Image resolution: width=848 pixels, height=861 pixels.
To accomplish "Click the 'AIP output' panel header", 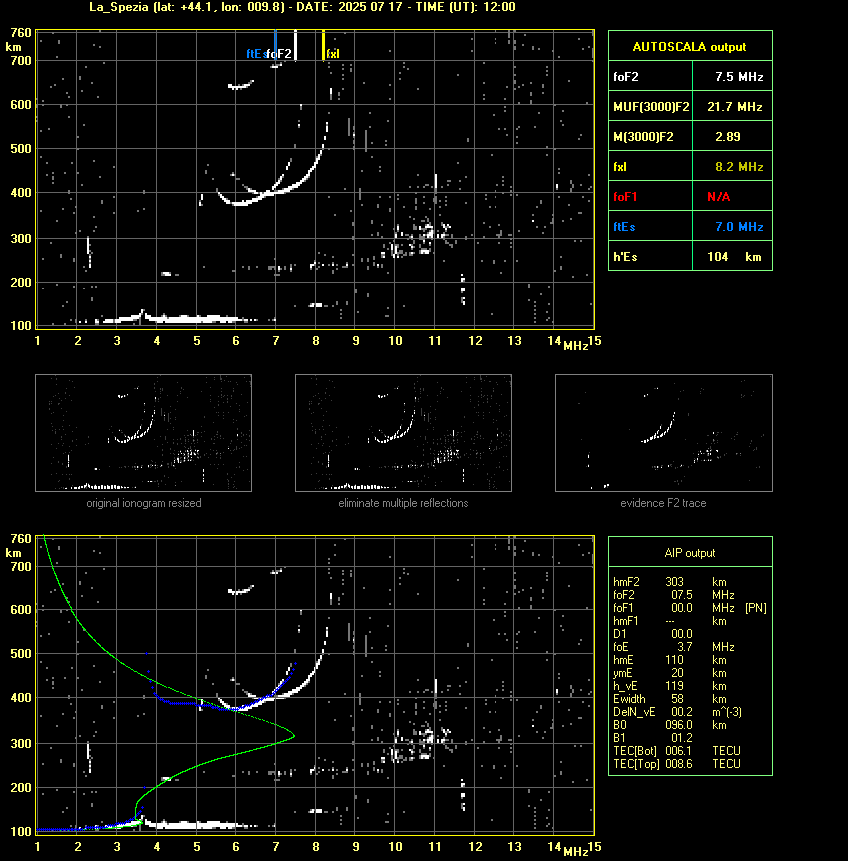I will coord(690,553).
